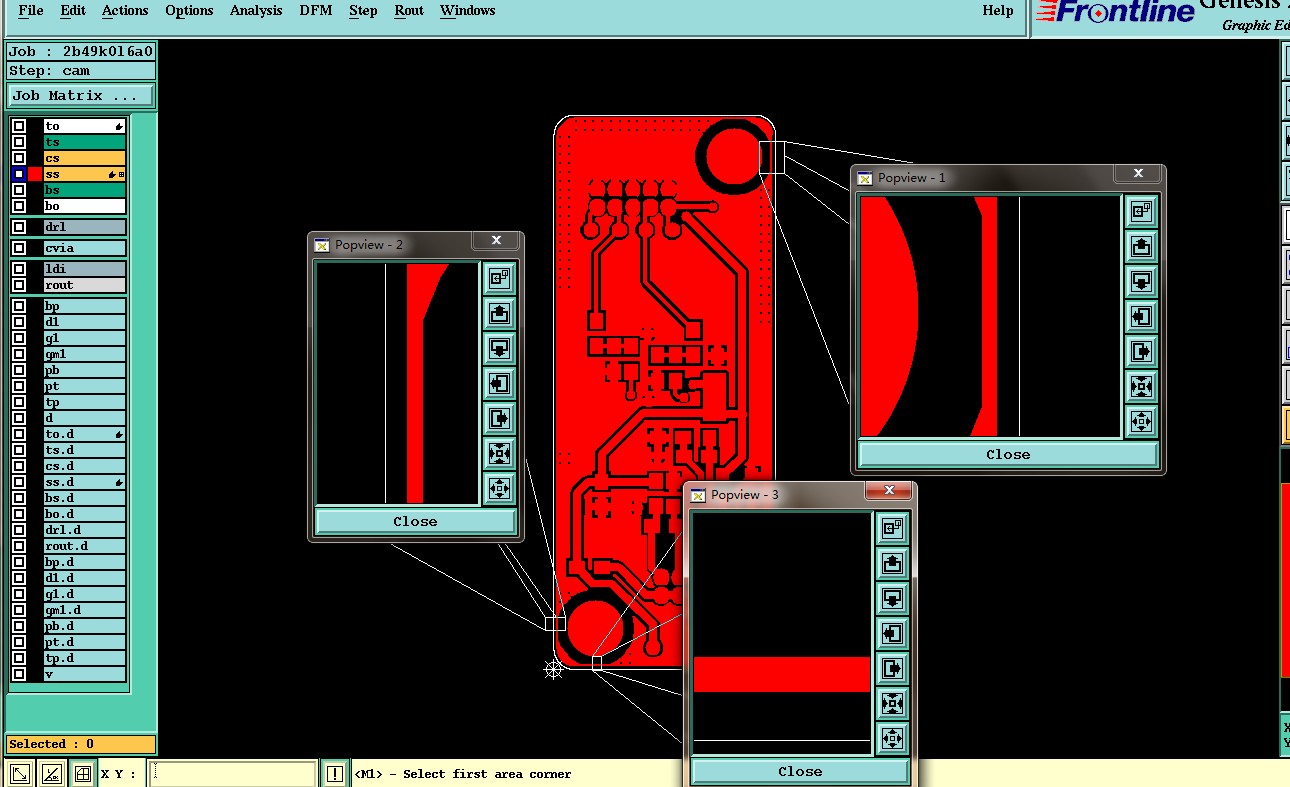Screen dimensions: 1290x787
Task: Open the Help menu
Action: pos(998,11)
